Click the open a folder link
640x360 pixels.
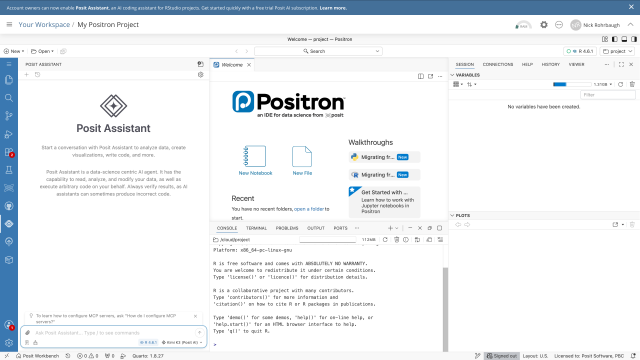coord(309,209)
